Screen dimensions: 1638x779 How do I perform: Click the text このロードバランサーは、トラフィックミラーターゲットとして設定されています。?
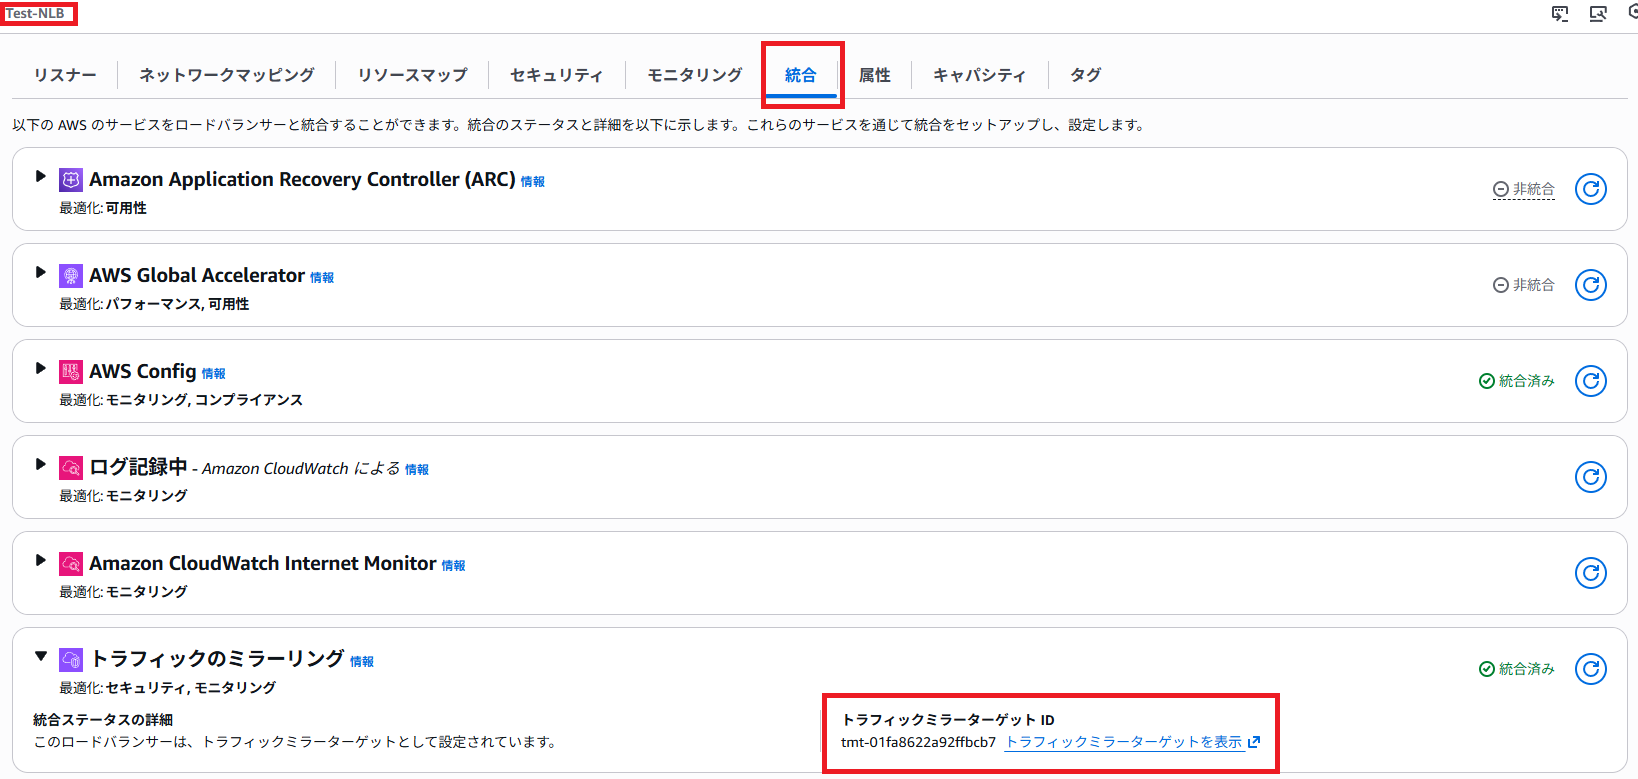pos(295,742)
